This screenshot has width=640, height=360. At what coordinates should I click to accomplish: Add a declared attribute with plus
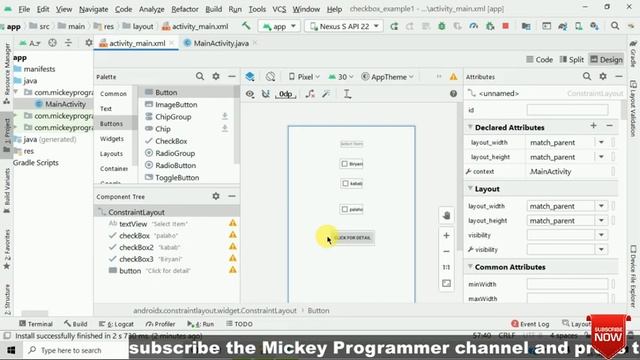tap(593, 126)
